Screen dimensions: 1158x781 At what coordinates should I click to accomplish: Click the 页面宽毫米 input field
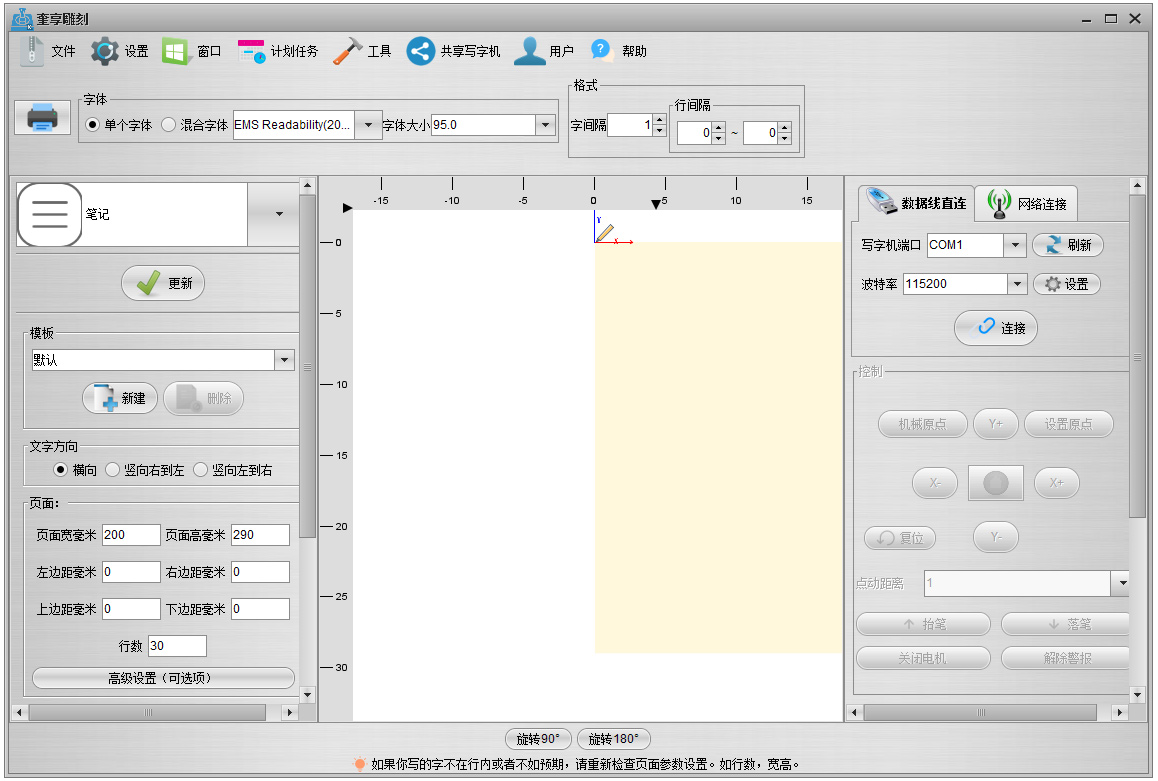tap(130, 535)
